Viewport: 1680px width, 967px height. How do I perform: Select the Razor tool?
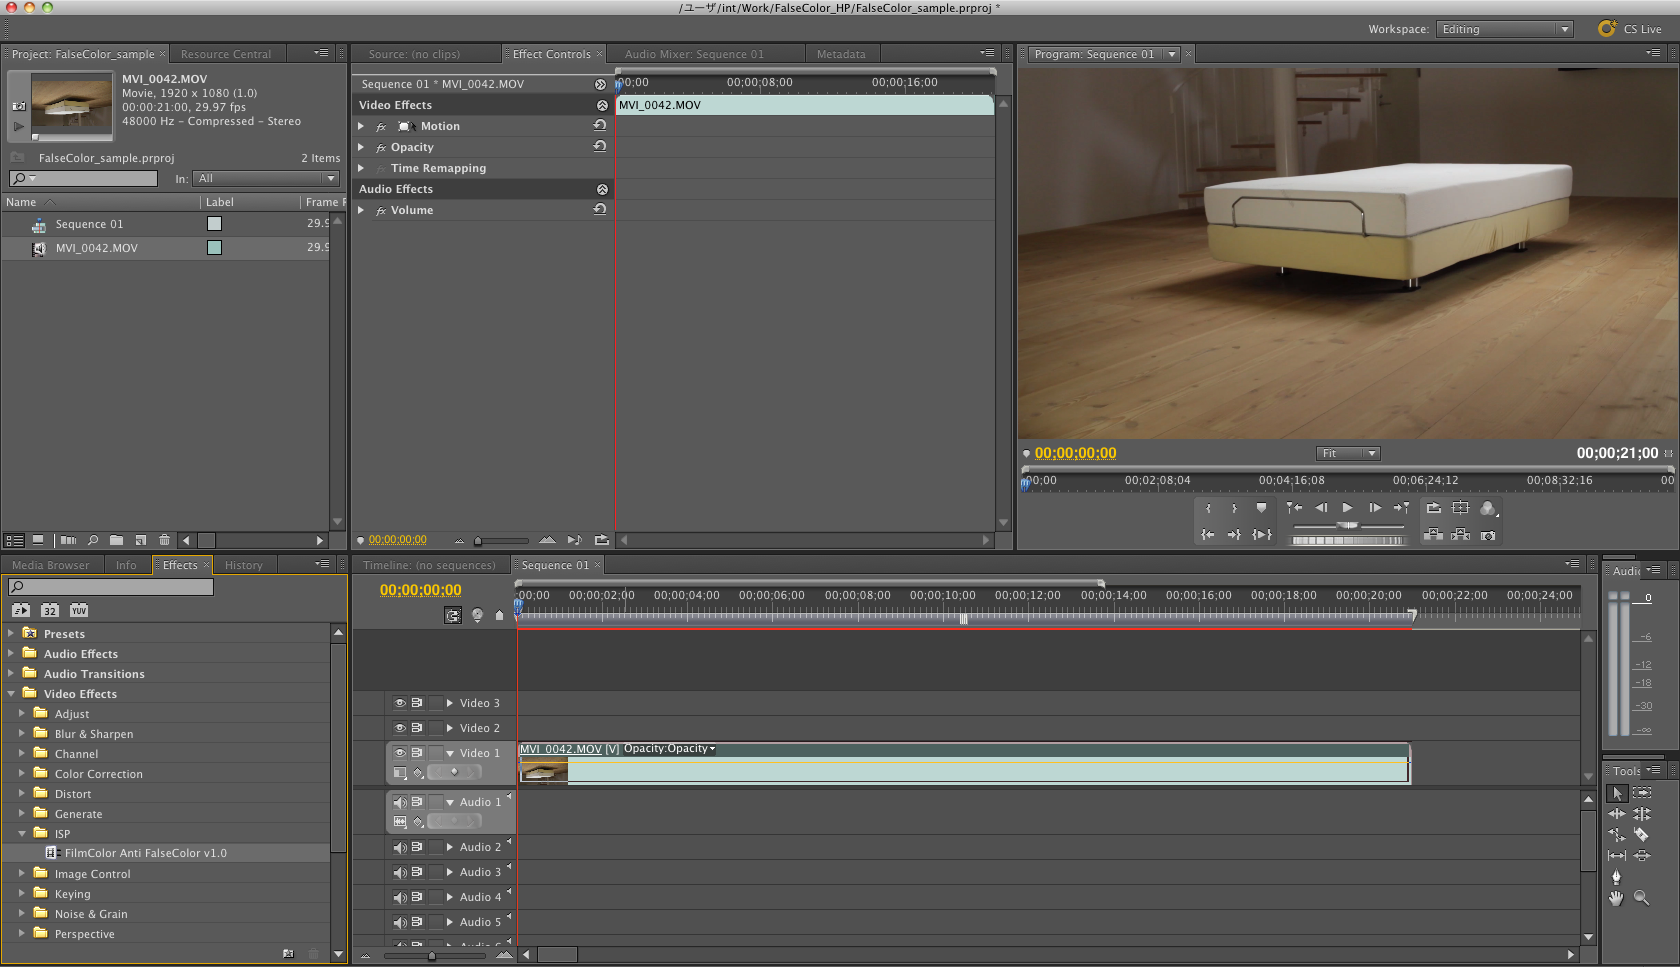[1642, 835]
